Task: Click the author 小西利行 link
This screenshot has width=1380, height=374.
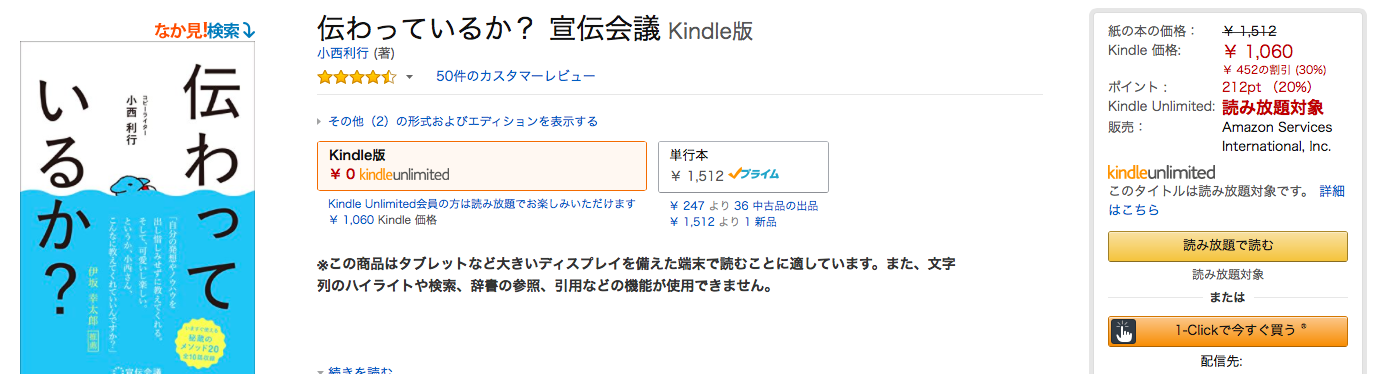Action: [x=343, y=53]
